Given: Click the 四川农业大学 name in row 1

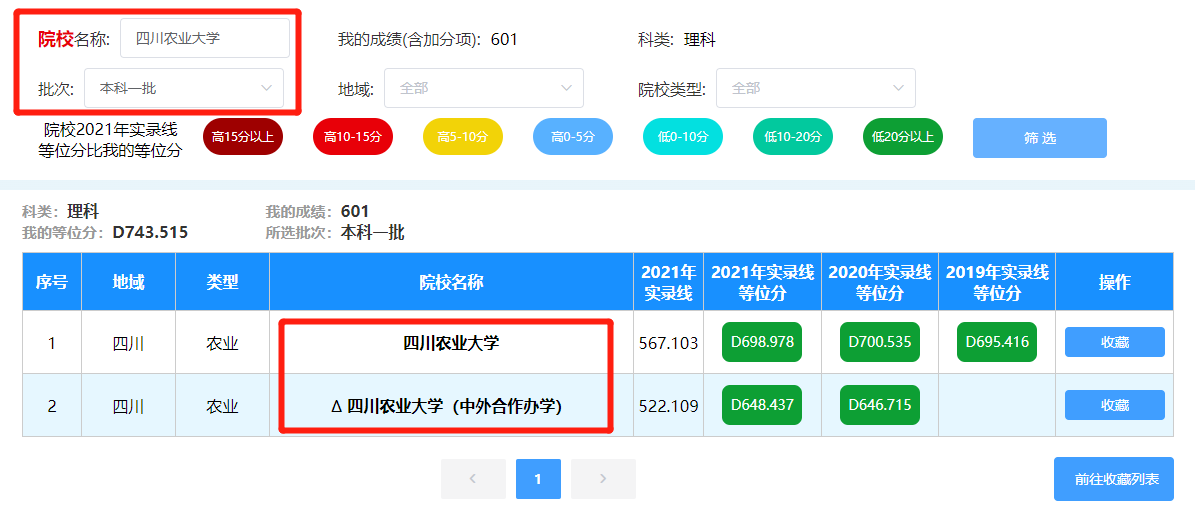Looking at the screenshot, I should 451,343.
